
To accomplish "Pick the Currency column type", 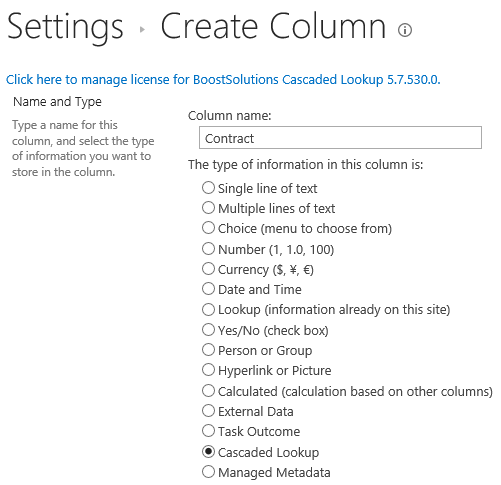I will tap(208, 269).
